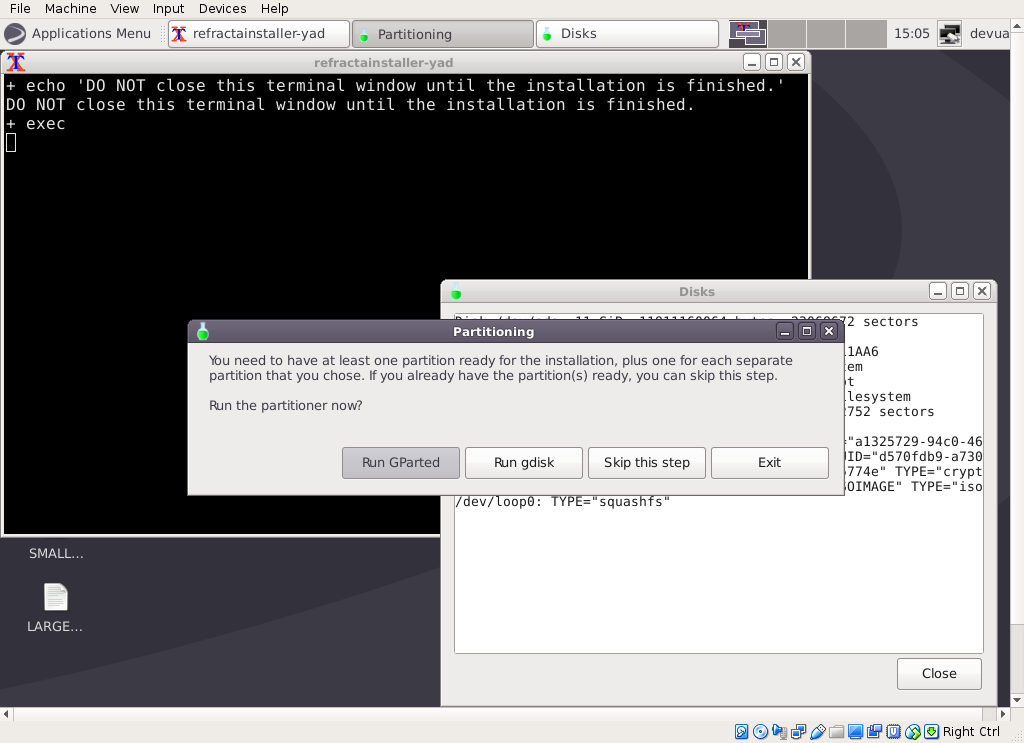Close the Disks window via title bar X

pyautogui.click(x=982, y=291)
